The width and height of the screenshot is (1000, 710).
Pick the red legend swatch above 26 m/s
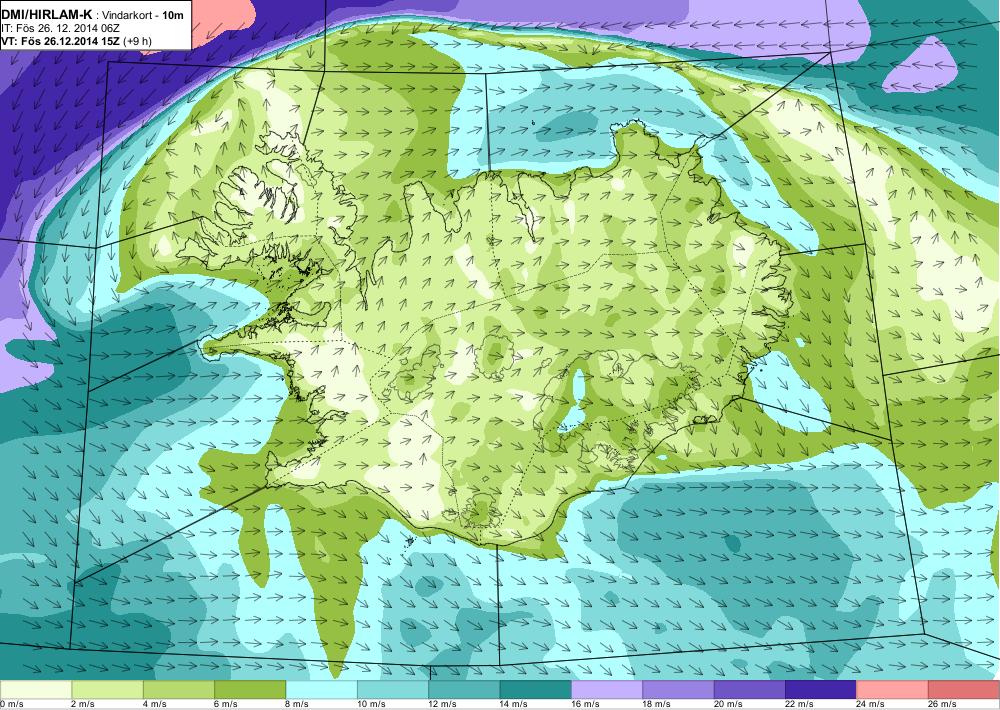pyautogui.click(x=964, y=689)
